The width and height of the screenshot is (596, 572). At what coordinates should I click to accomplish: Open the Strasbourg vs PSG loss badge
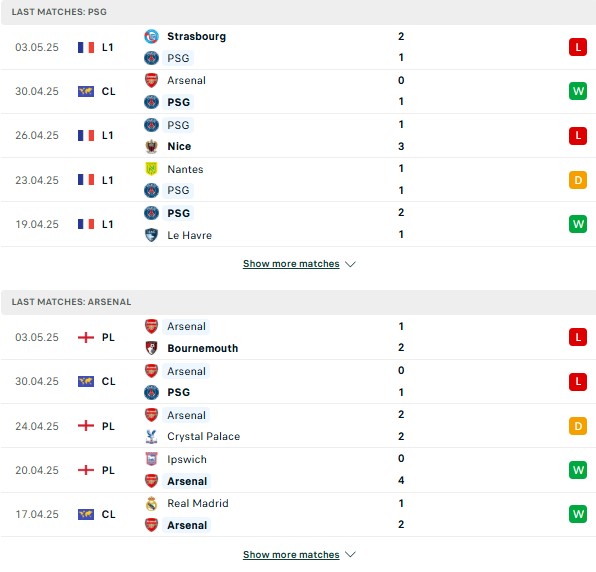click(x=578, y=48)
